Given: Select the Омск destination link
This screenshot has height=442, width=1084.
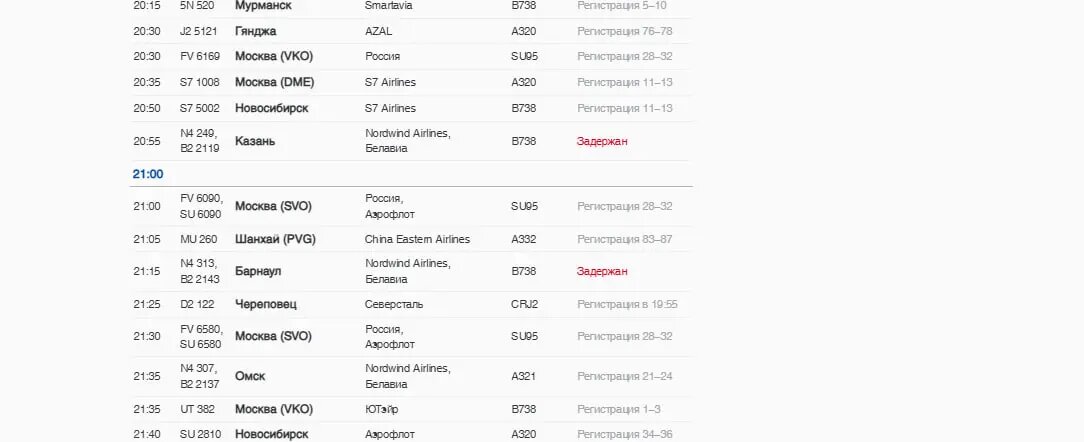Looking at the screenshot, I should 250,376.
